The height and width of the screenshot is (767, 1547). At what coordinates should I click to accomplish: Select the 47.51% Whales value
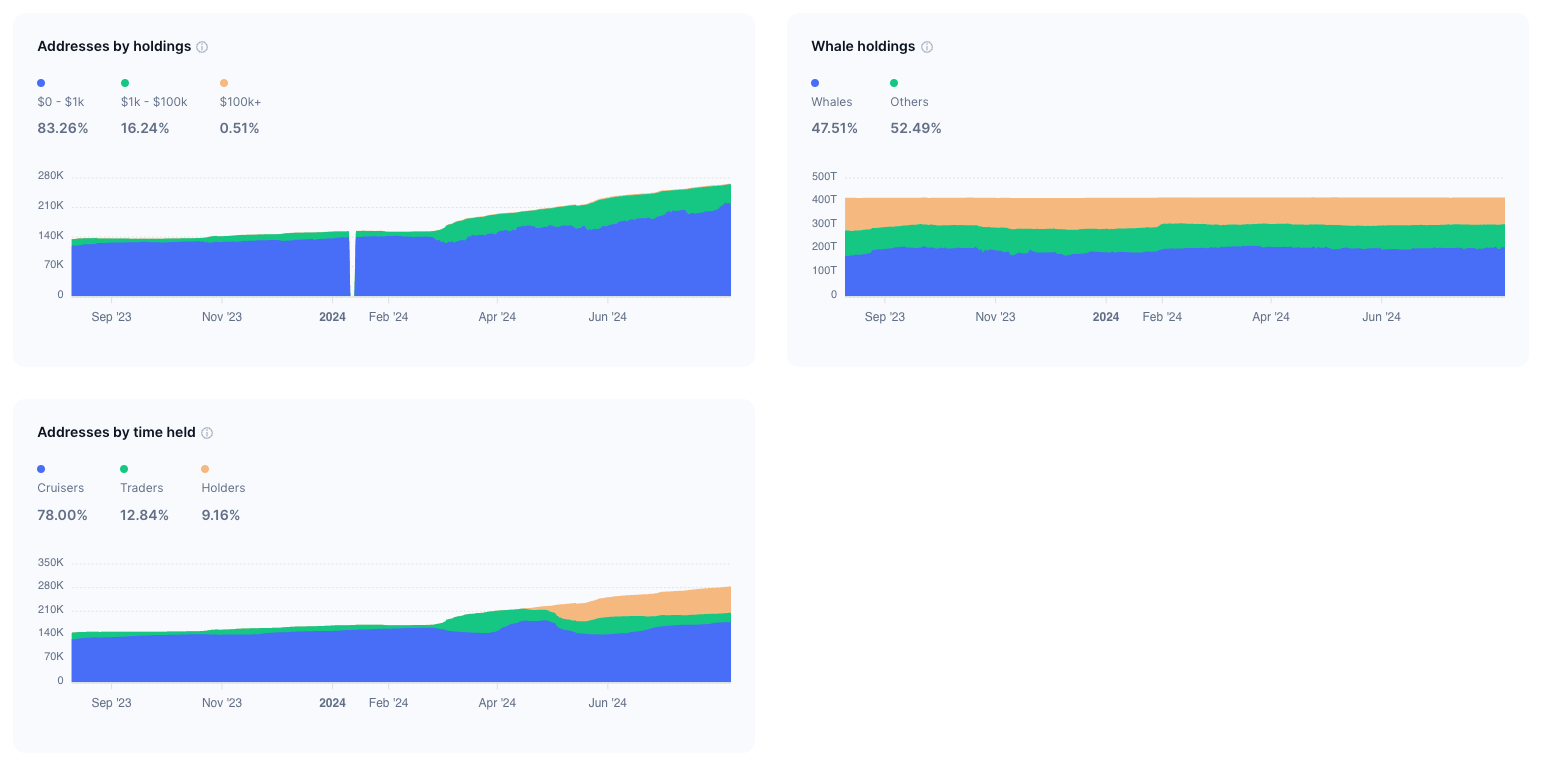point(836,128)
